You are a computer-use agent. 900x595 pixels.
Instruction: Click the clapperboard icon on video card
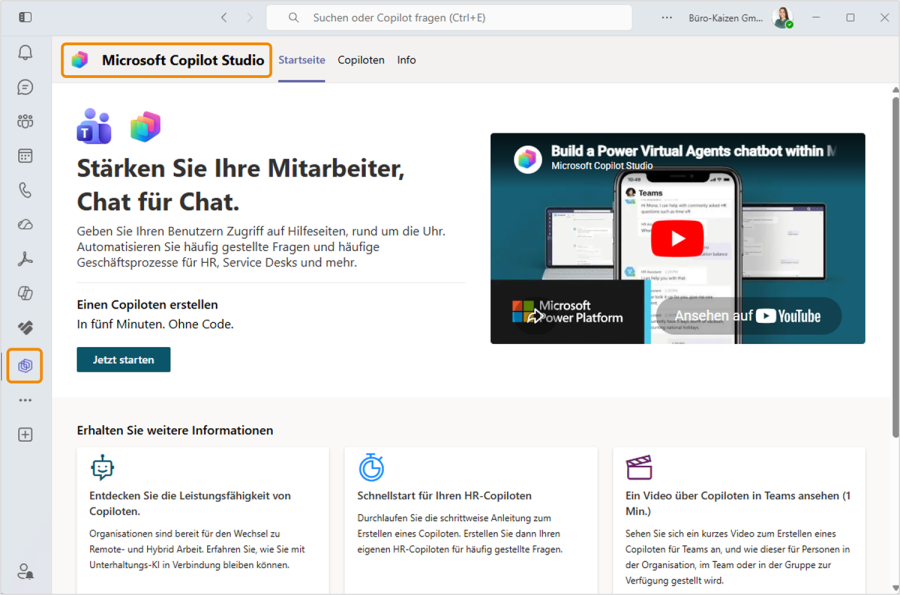point(639,468)
